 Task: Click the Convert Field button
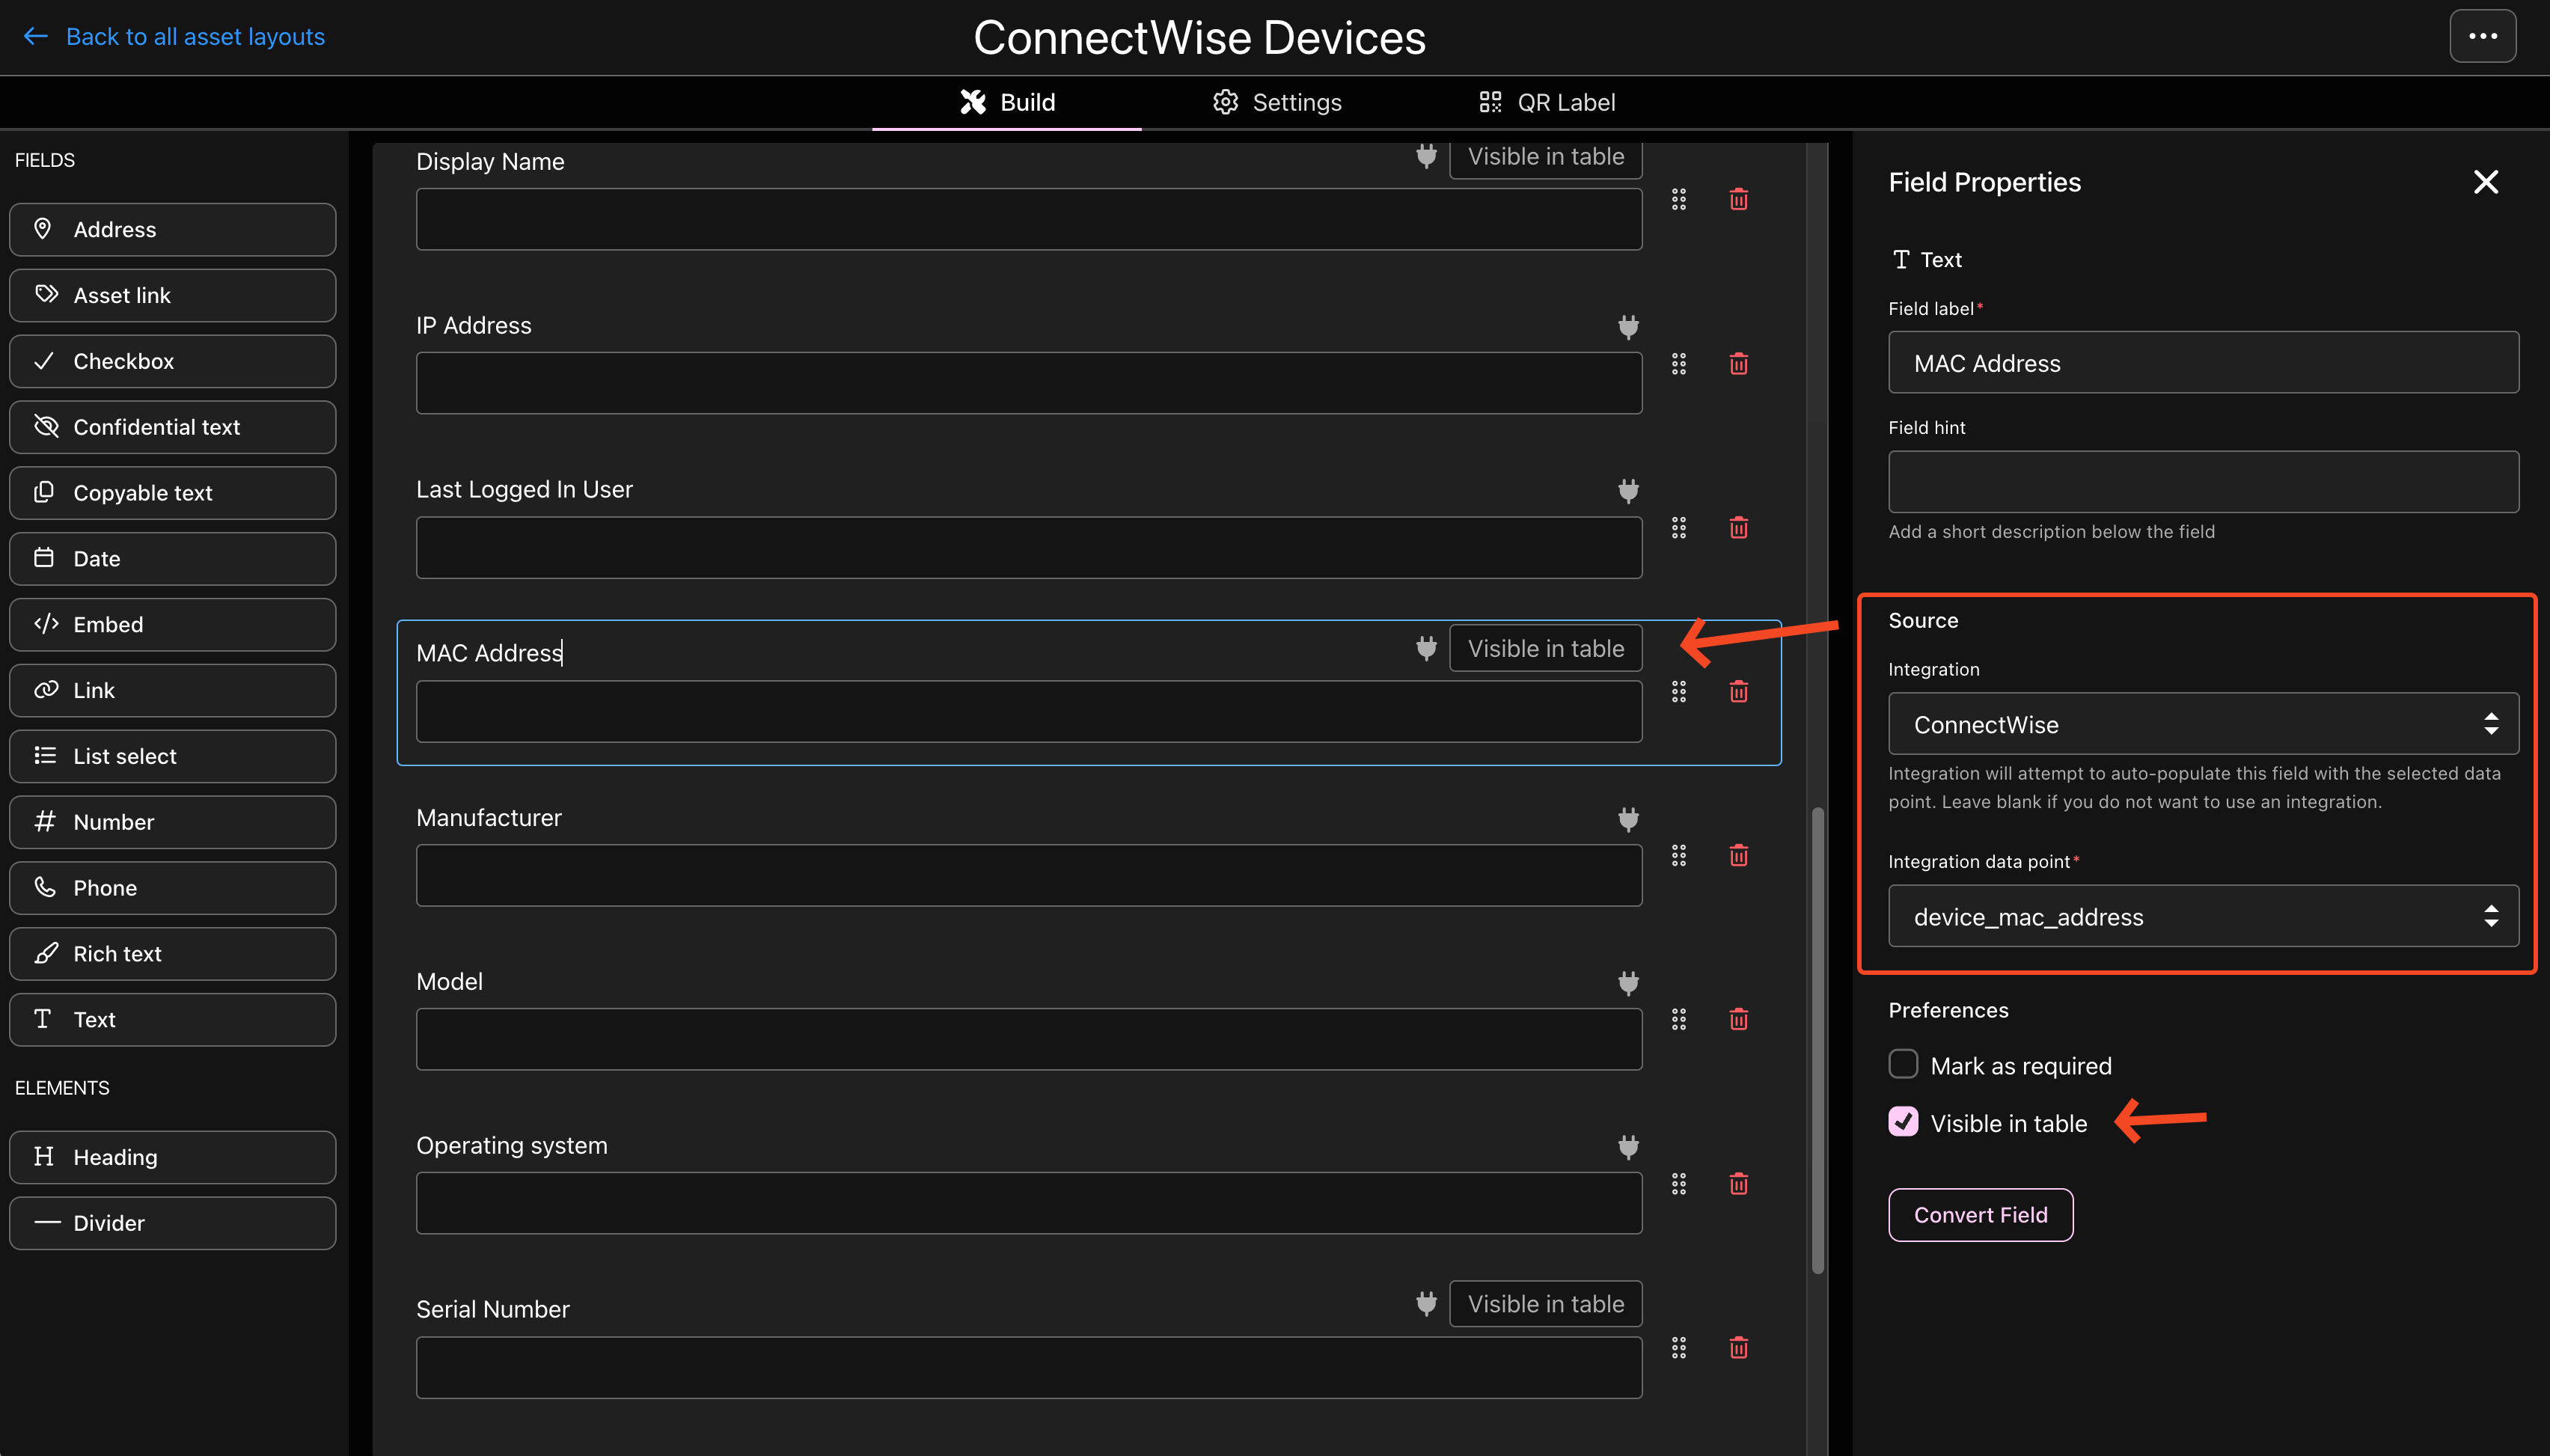click(x=1980, y=1215)
